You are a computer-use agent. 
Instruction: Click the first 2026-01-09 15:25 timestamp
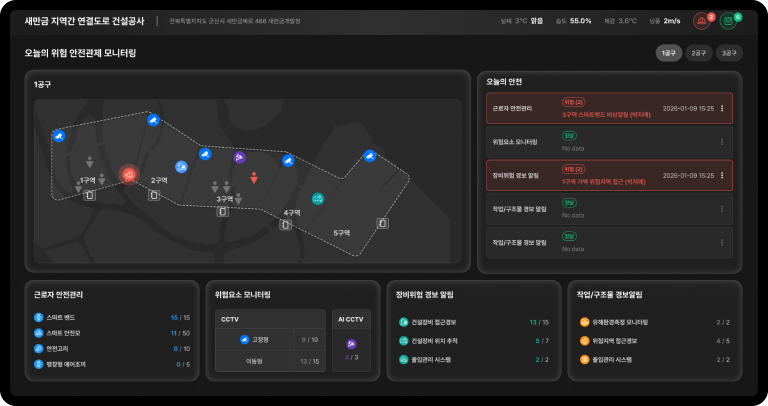point(688,108)
